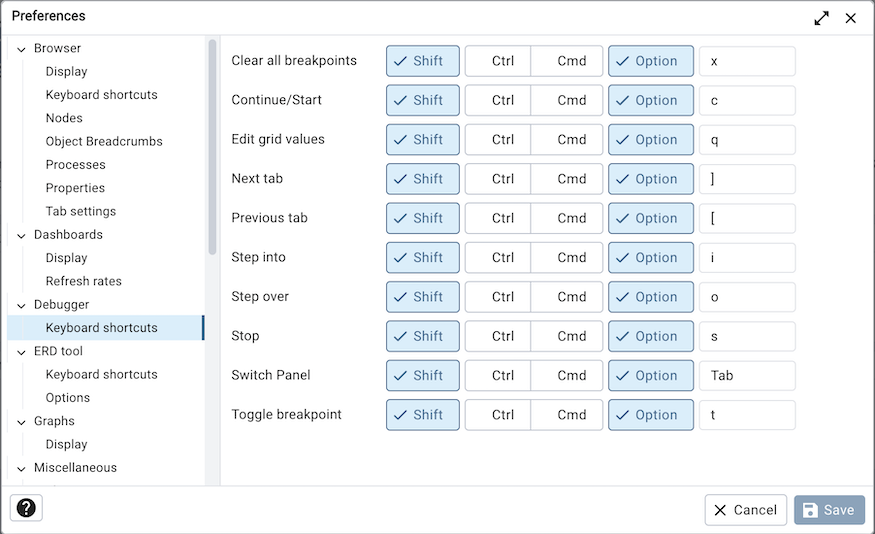Image resolution: width=875 pixels, height=534 pixels.
Task: Enable Ctrl for Continue/Start shortcut
Action: [498, 100]
